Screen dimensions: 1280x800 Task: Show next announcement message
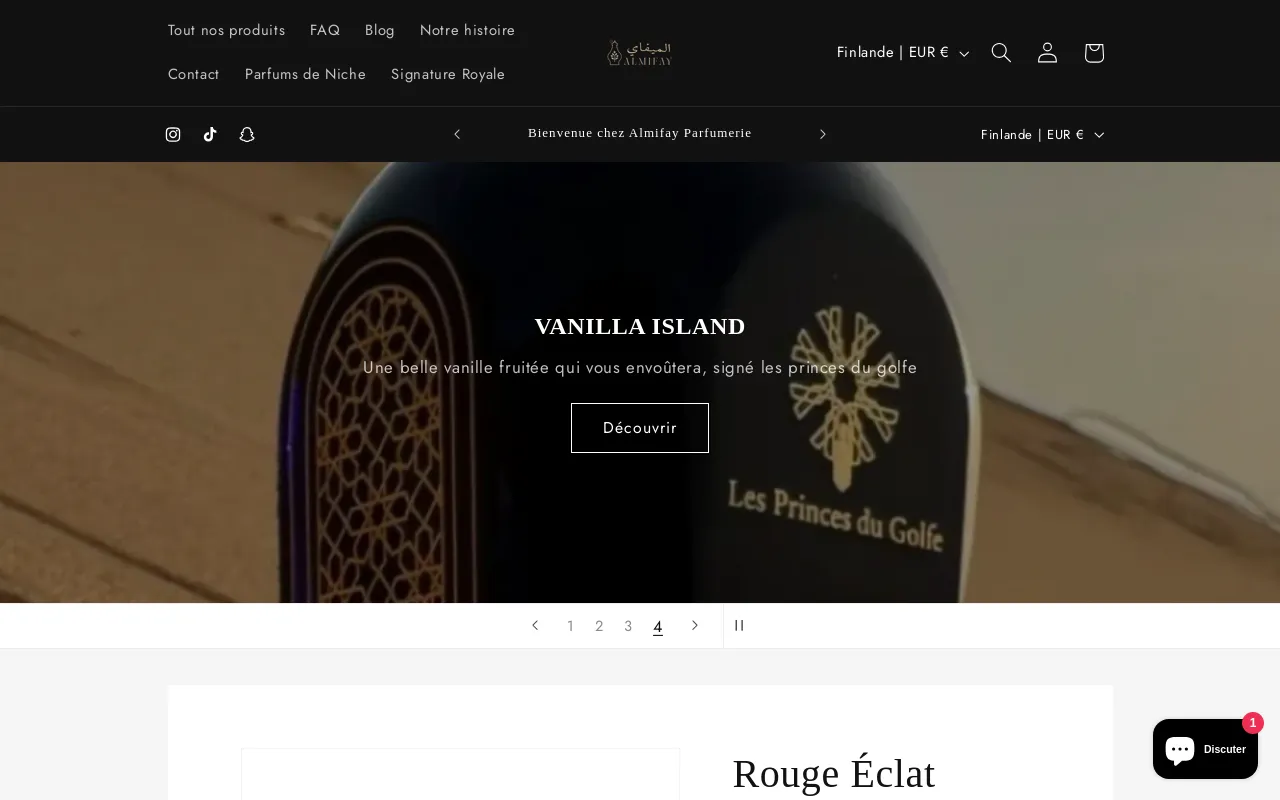(823, 134)
